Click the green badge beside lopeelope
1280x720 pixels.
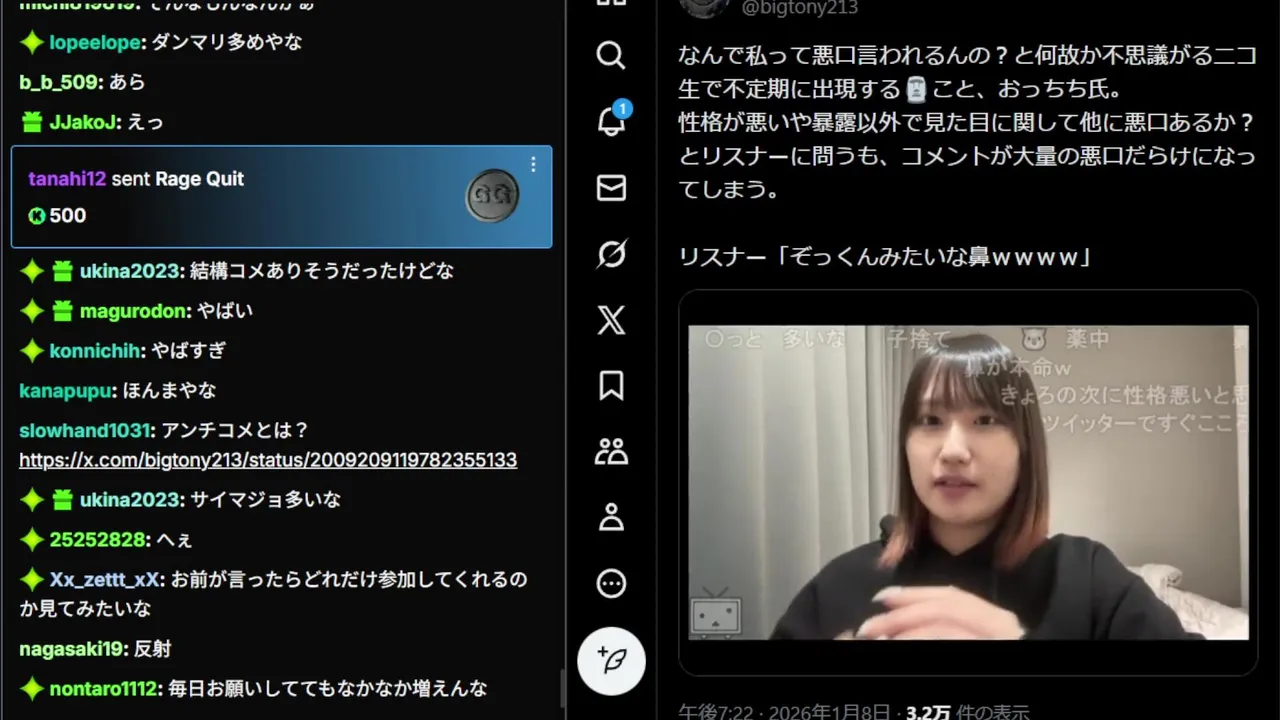32,42
